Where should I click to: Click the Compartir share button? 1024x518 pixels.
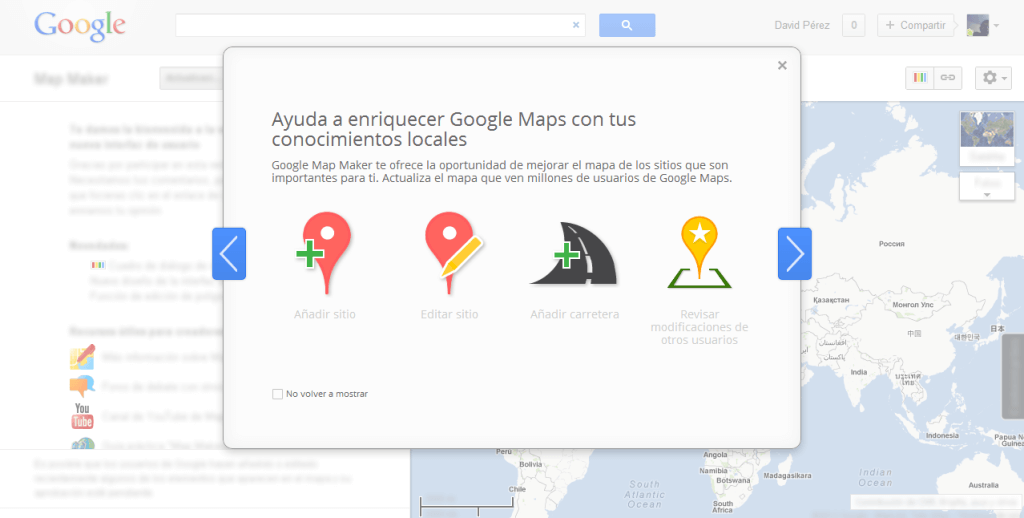[916, 25]
